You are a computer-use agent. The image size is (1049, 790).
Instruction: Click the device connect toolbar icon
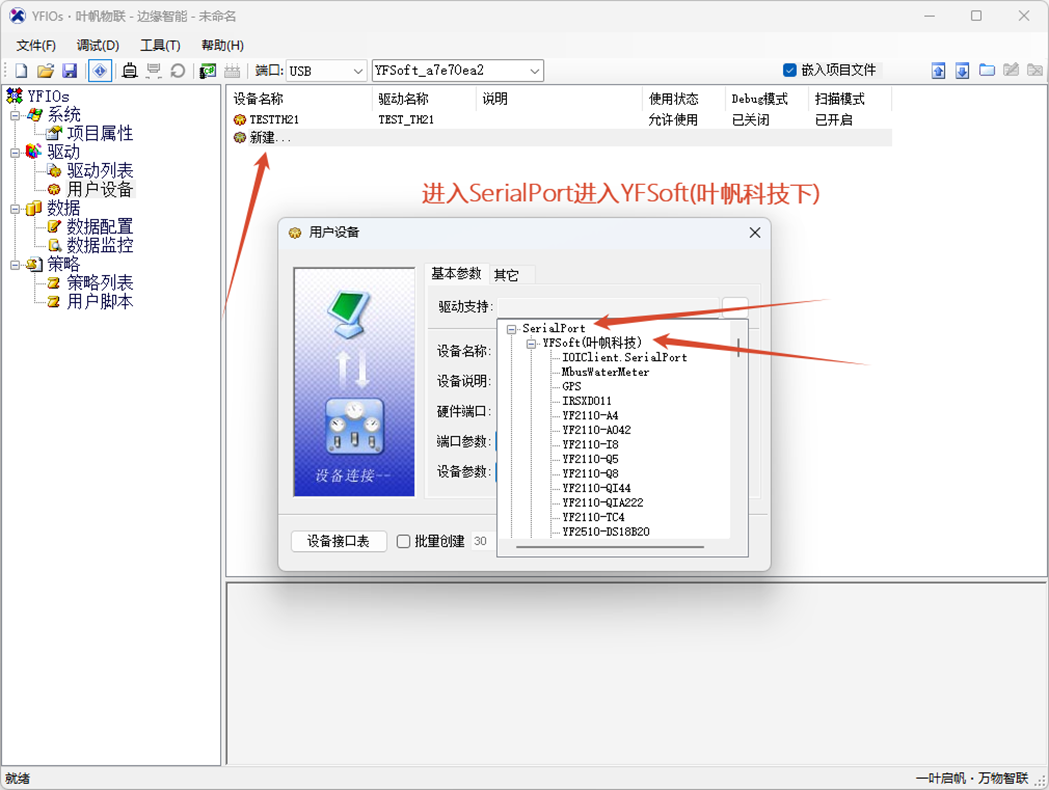click(x=130, y=70)
